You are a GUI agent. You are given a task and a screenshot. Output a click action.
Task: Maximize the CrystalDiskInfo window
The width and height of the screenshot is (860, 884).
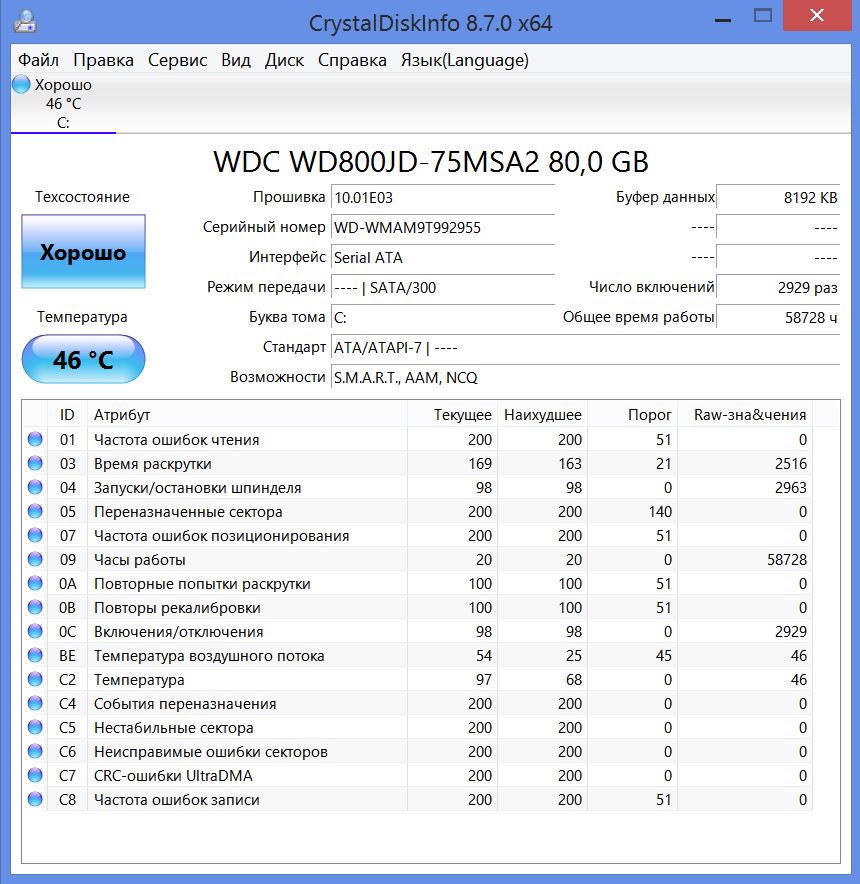763,16
